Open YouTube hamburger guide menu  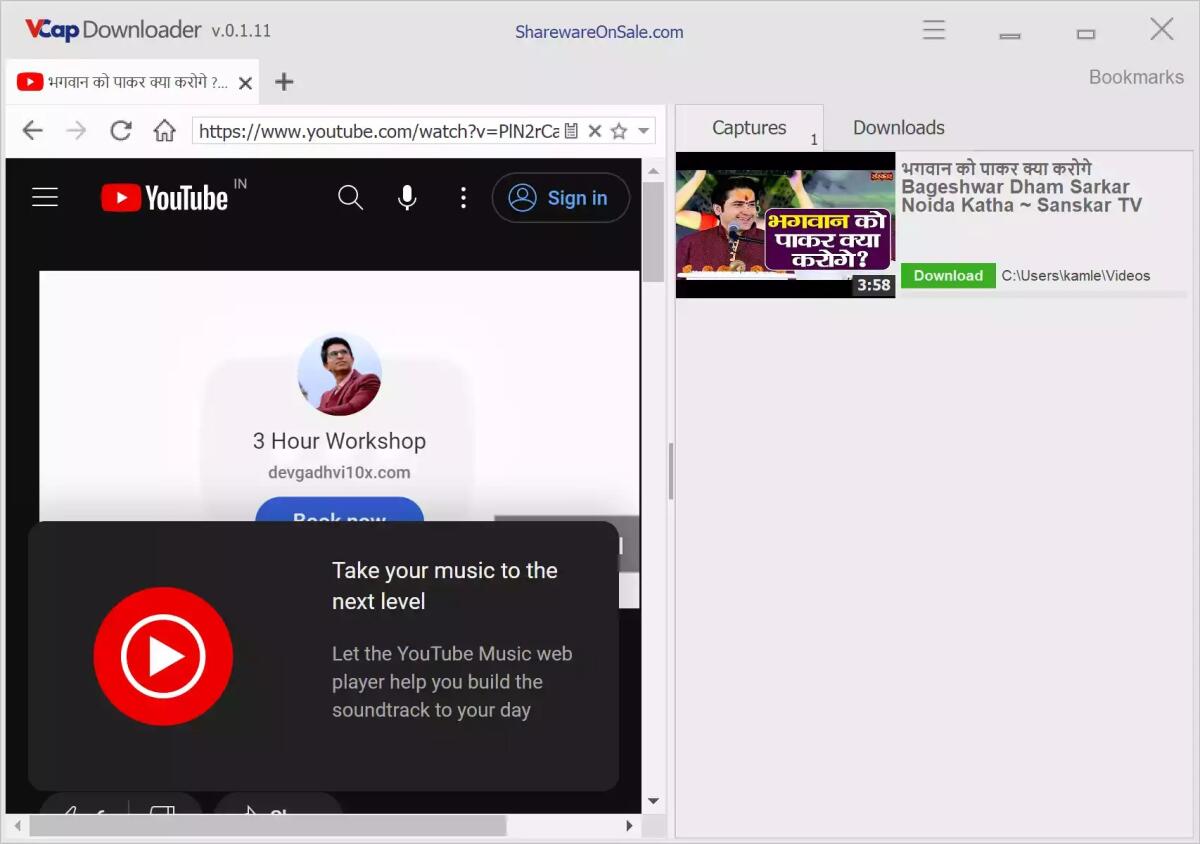click(45, 198)
